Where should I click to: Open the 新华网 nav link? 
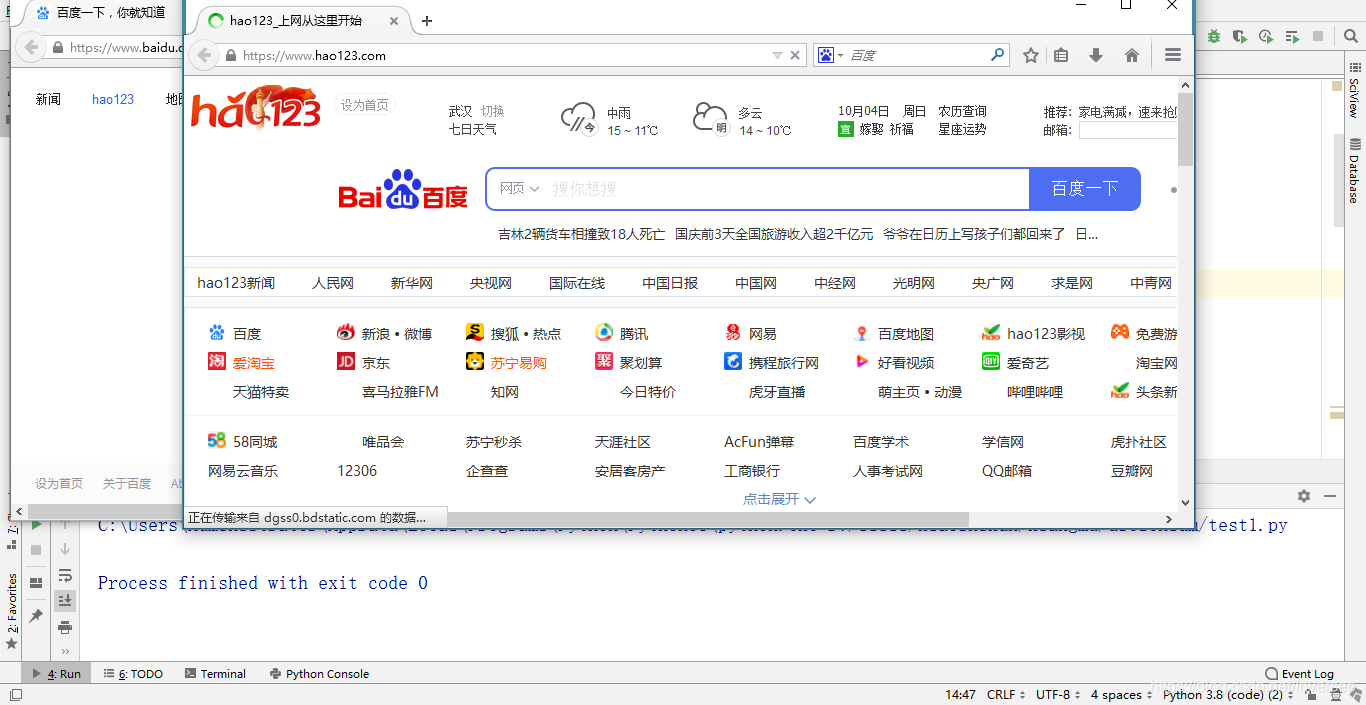(x=412, y=283)
